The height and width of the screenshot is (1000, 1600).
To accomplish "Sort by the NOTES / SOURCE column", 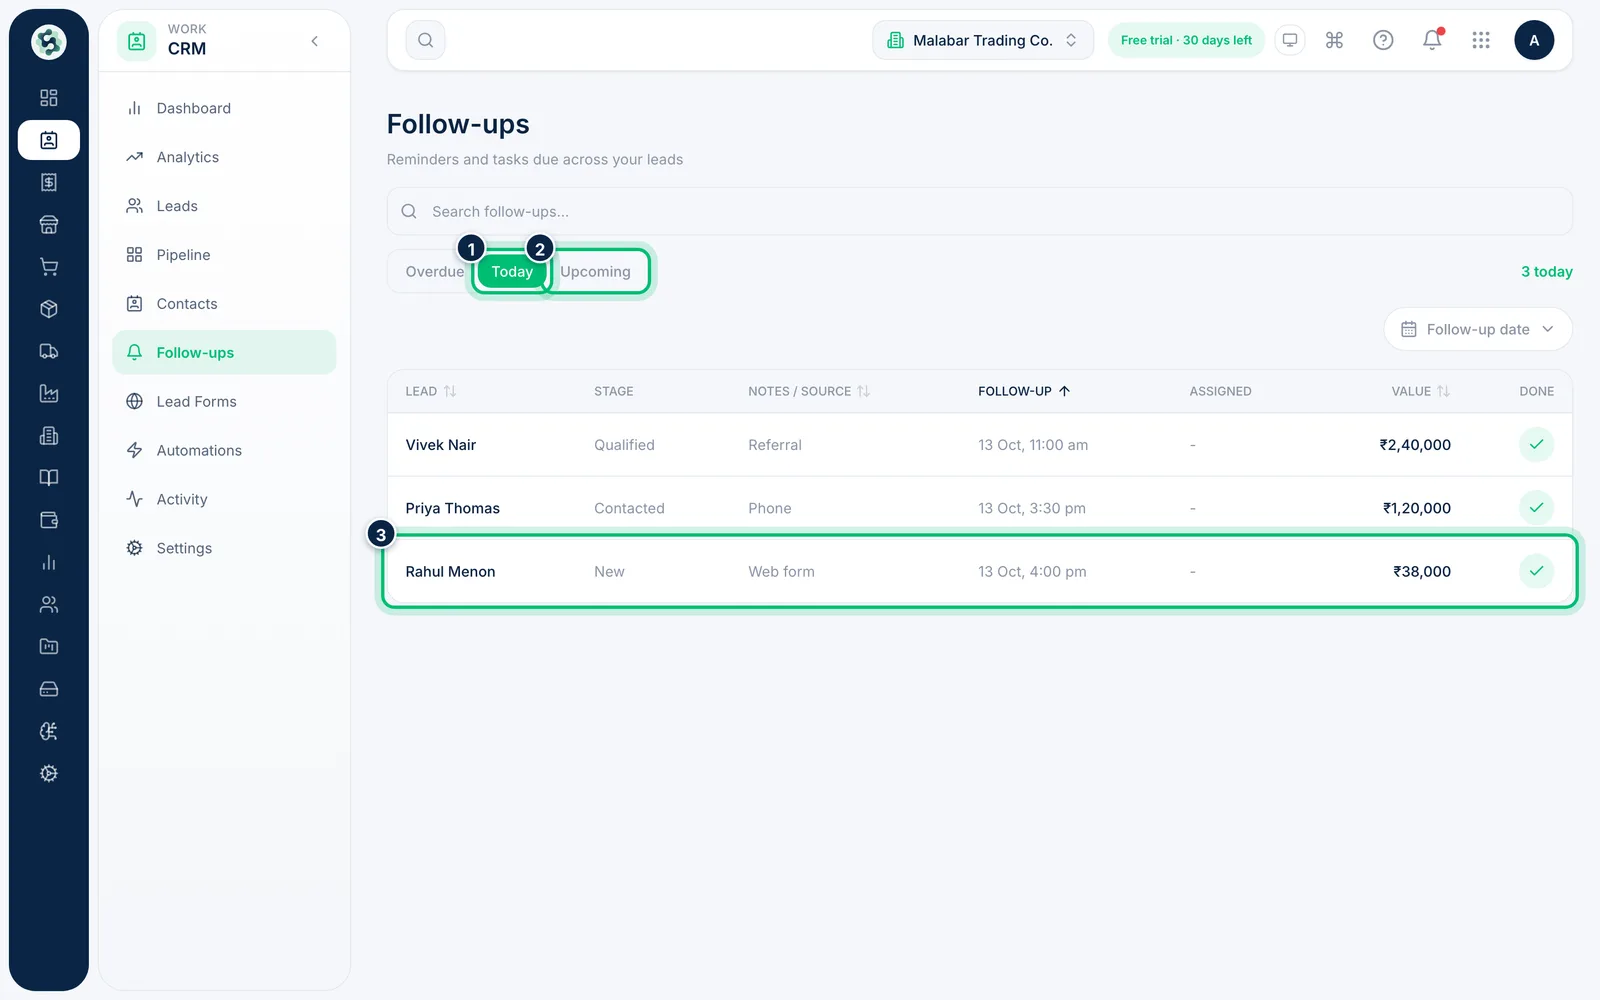I will point(809,391).
